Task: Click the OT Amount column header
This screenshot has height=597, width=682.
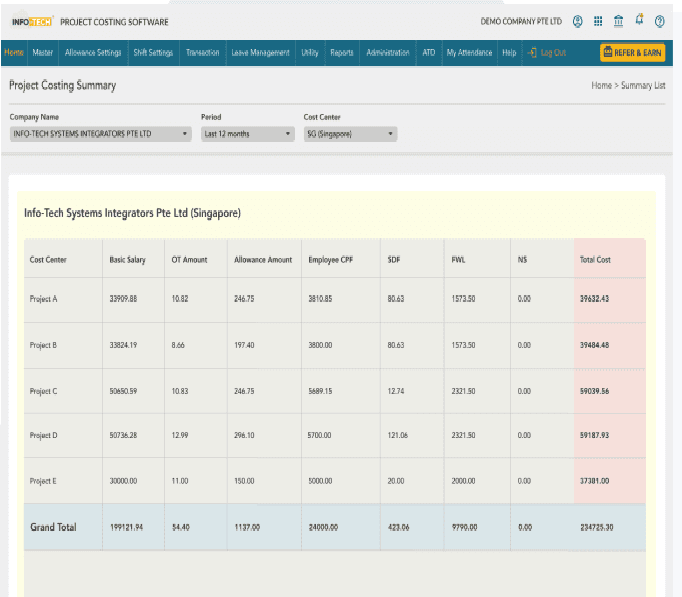Action: click(x=189, y=260)
